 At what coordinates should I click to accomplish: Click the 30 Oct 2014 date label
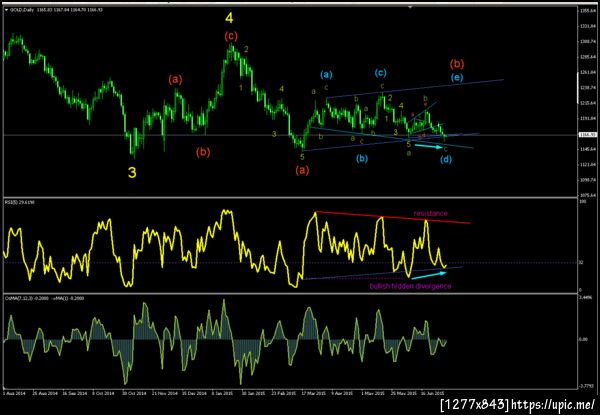point(134,393)
